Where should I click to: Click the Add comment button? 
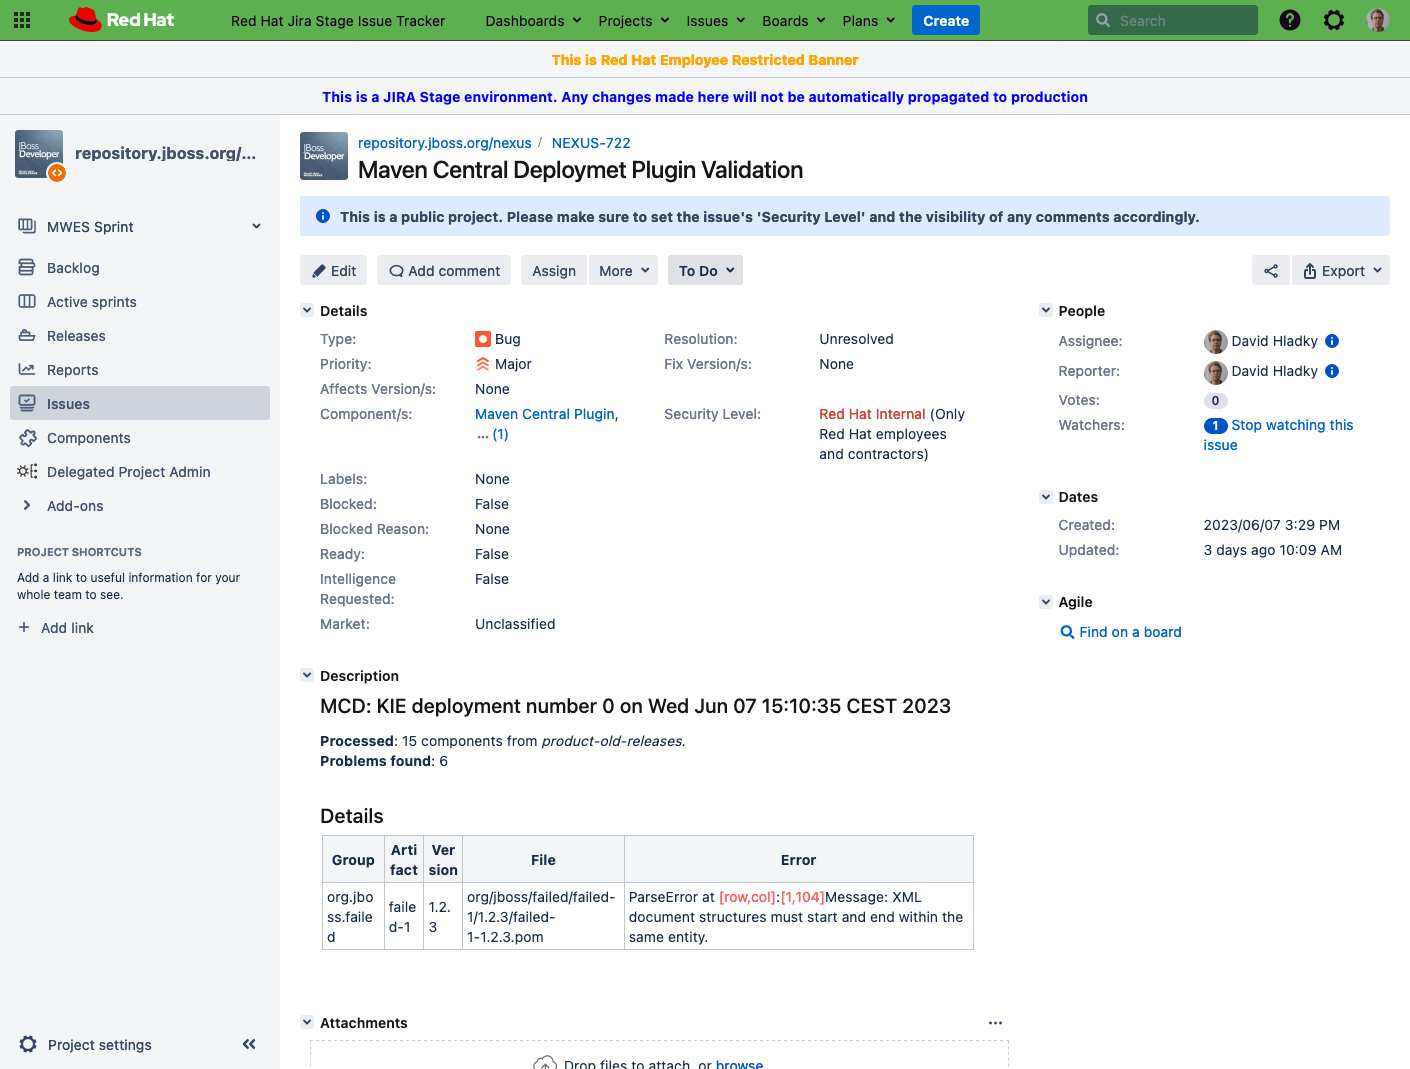point(444,271)
